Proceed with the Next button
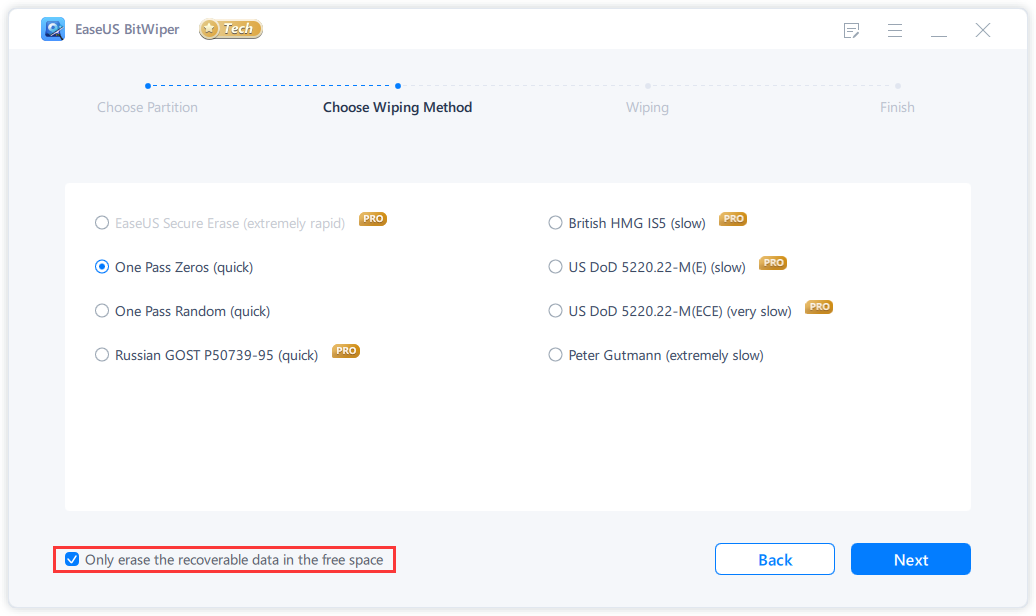 click(910, 560)
